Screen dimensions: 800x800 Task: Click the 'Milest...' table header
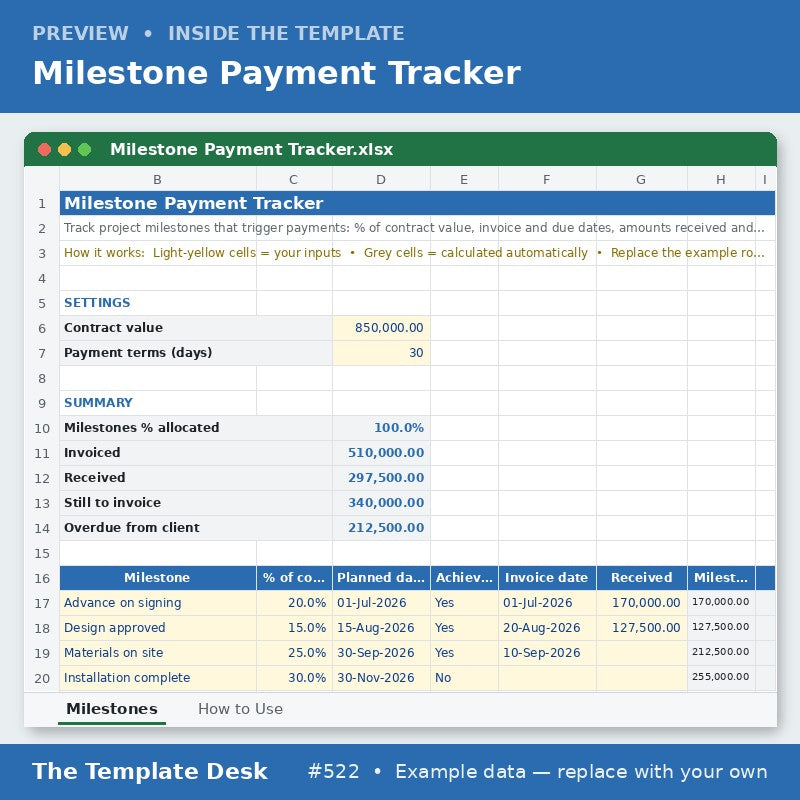pos(721,578)
